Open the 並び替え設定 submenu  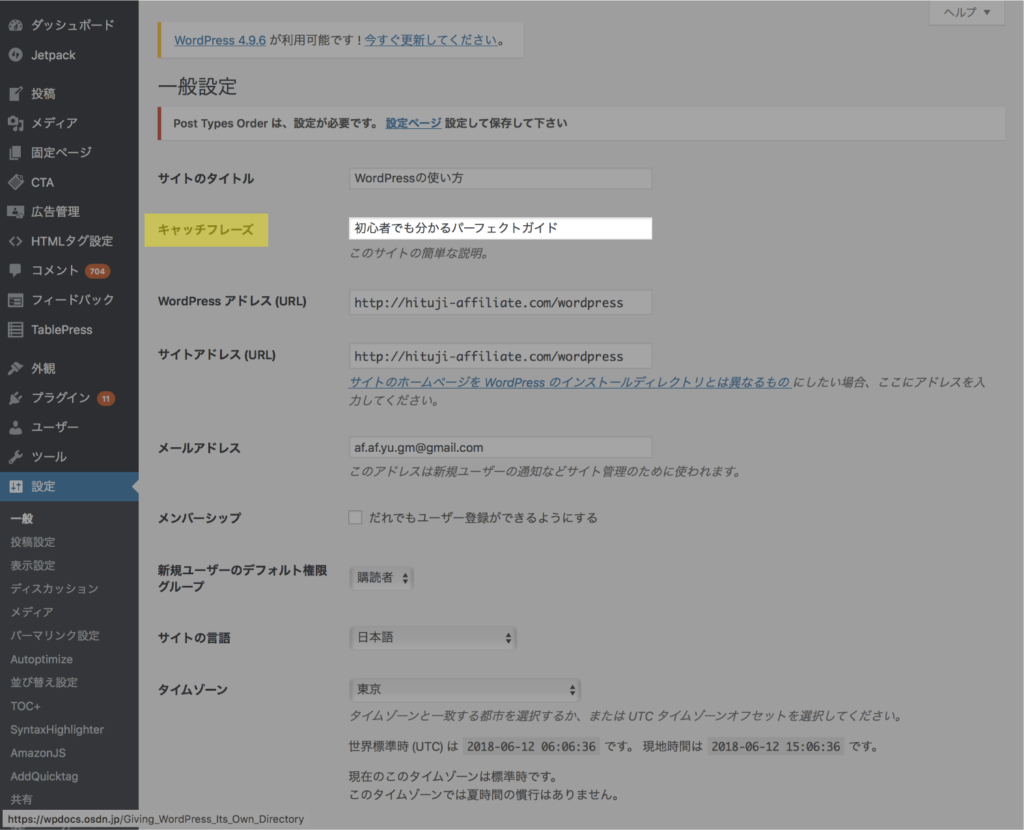(44, 682)
